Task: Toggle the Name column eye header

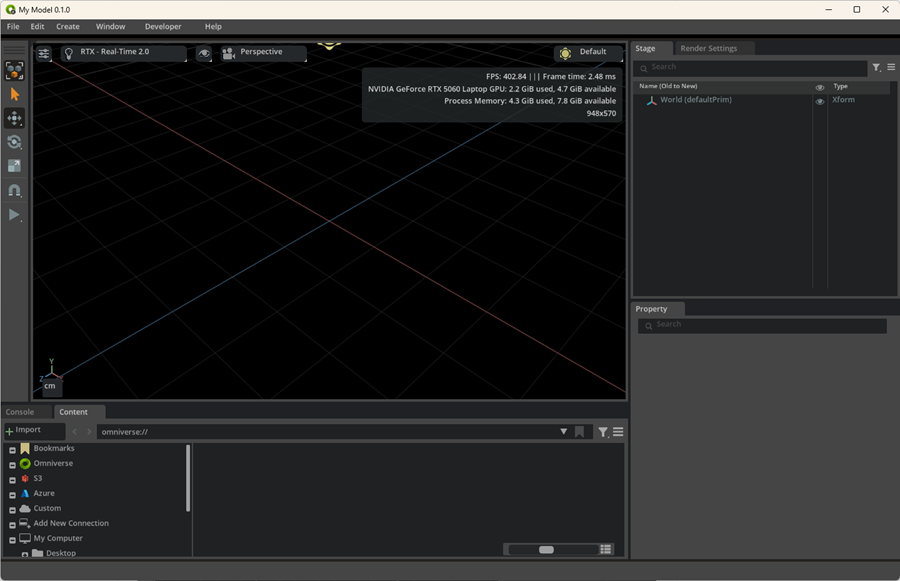Action: [x=820, y=86]
